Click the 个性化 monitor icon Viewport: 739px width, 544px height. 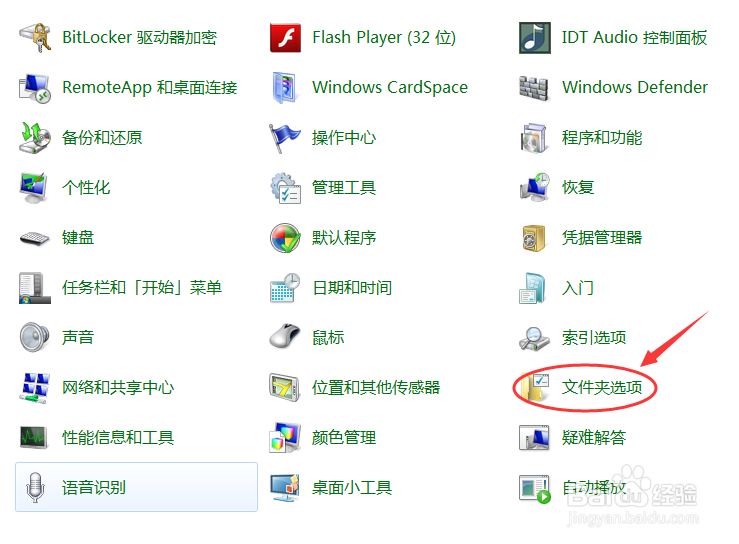[x=34, y=188]
